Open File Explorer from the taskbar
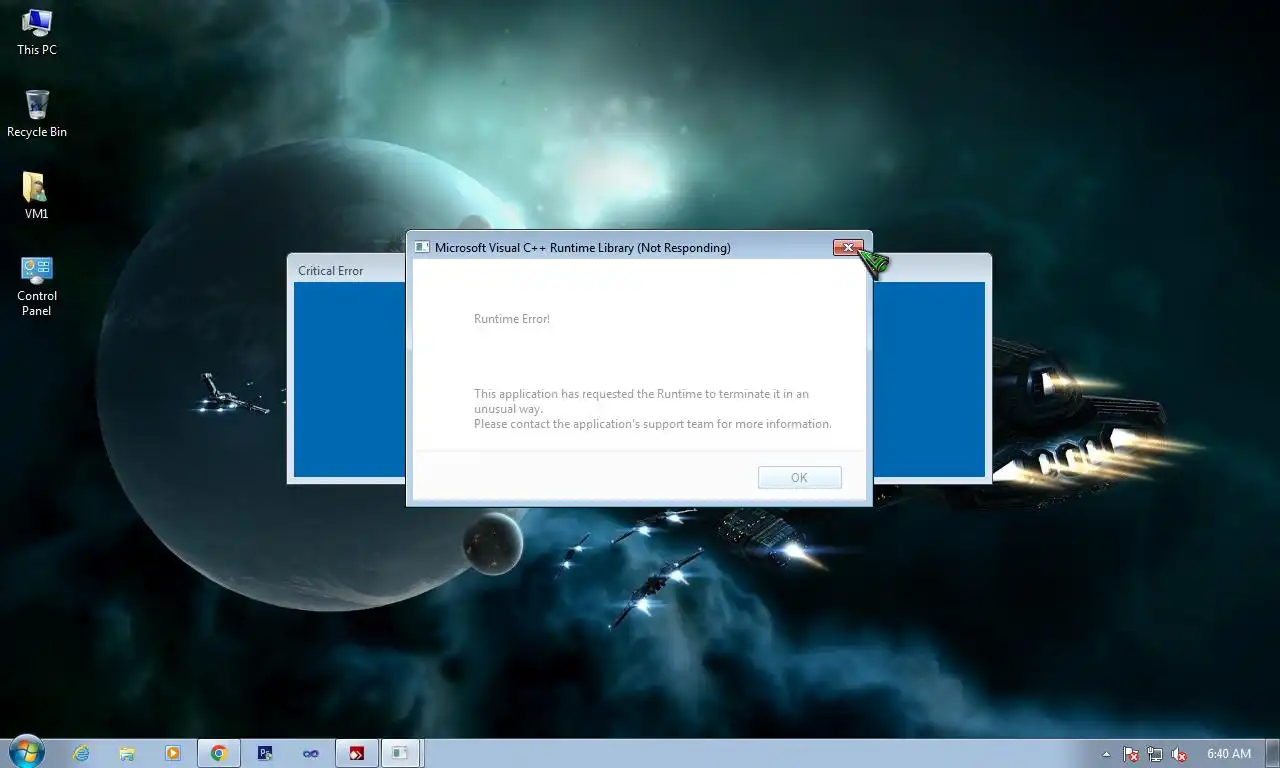 coord(127,753)
